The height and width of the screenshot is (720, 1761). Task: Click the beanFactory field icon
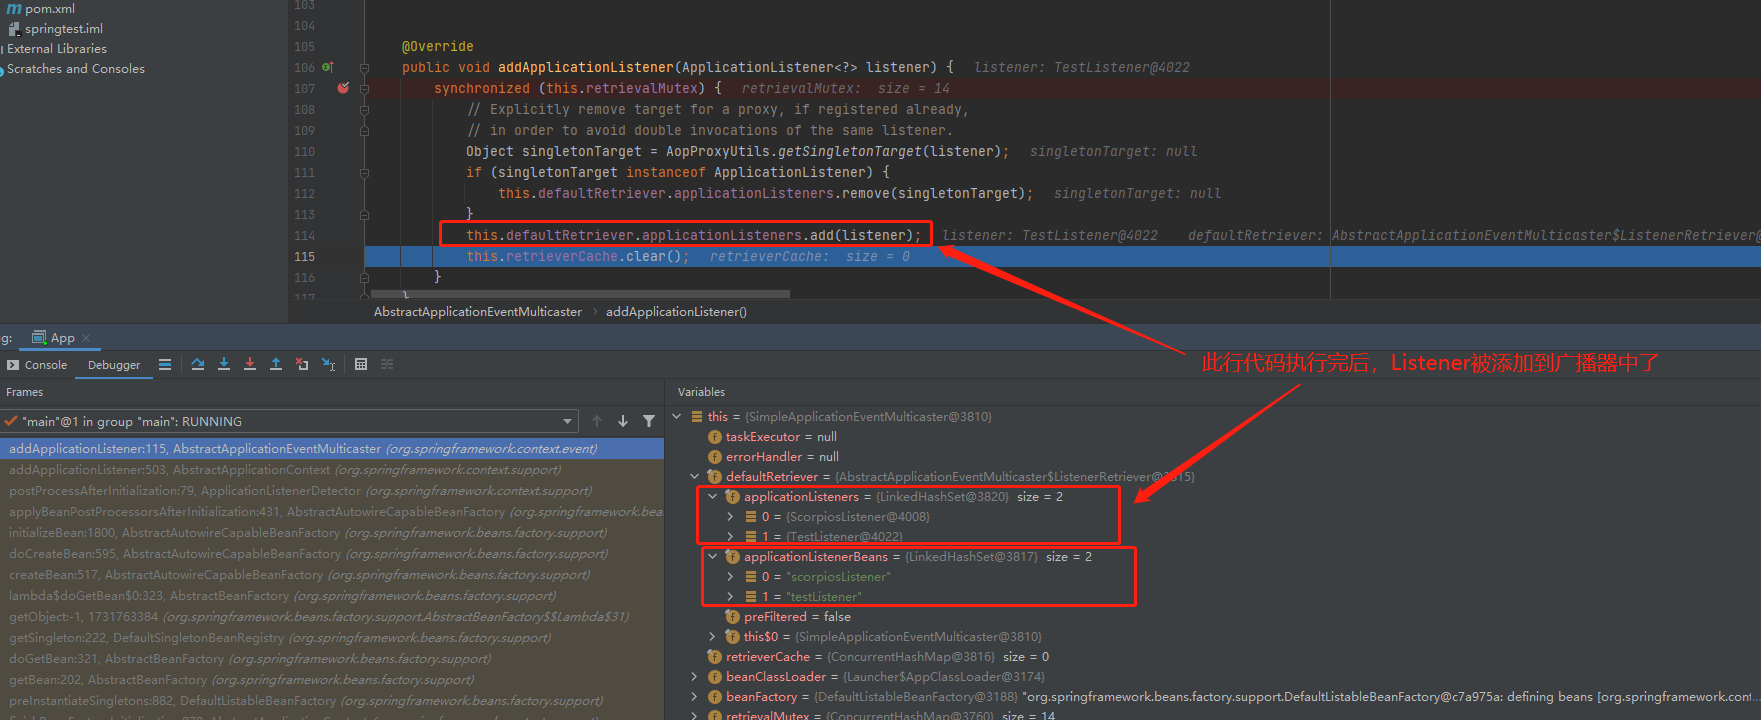coord(715,697)
